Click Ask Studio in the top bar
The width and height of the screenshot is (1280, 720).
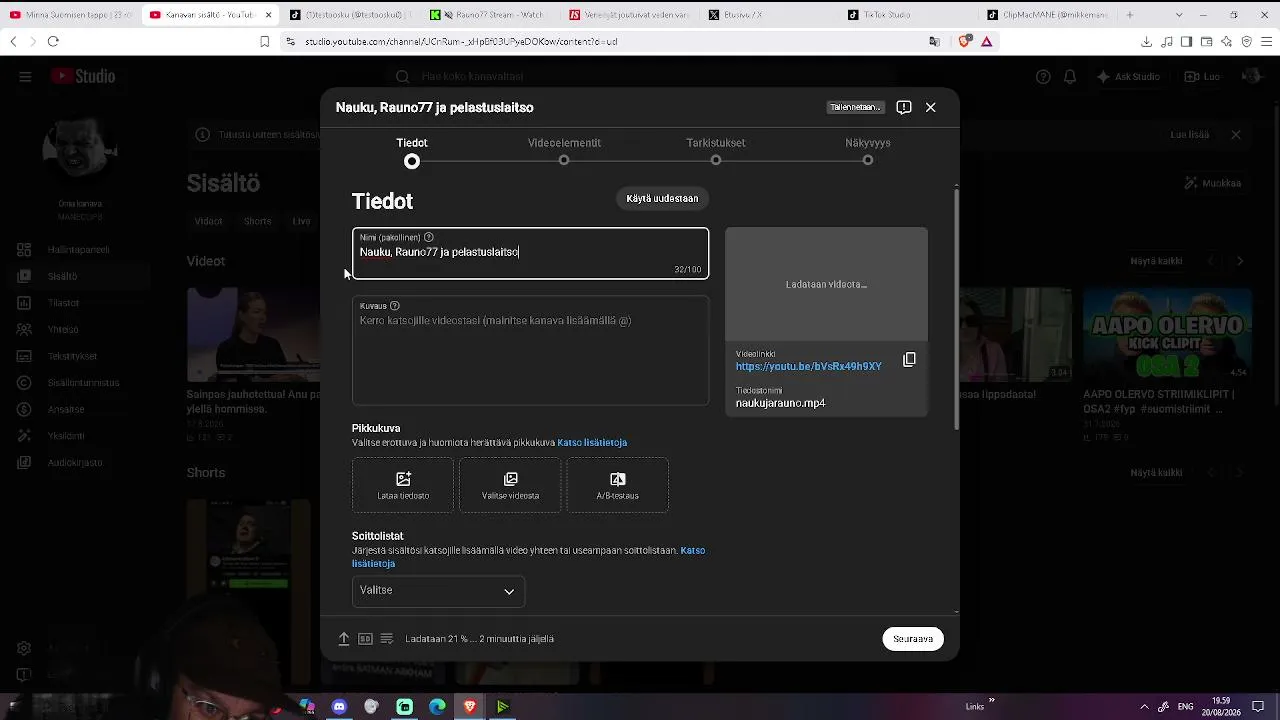click(x=1128, y=77)
